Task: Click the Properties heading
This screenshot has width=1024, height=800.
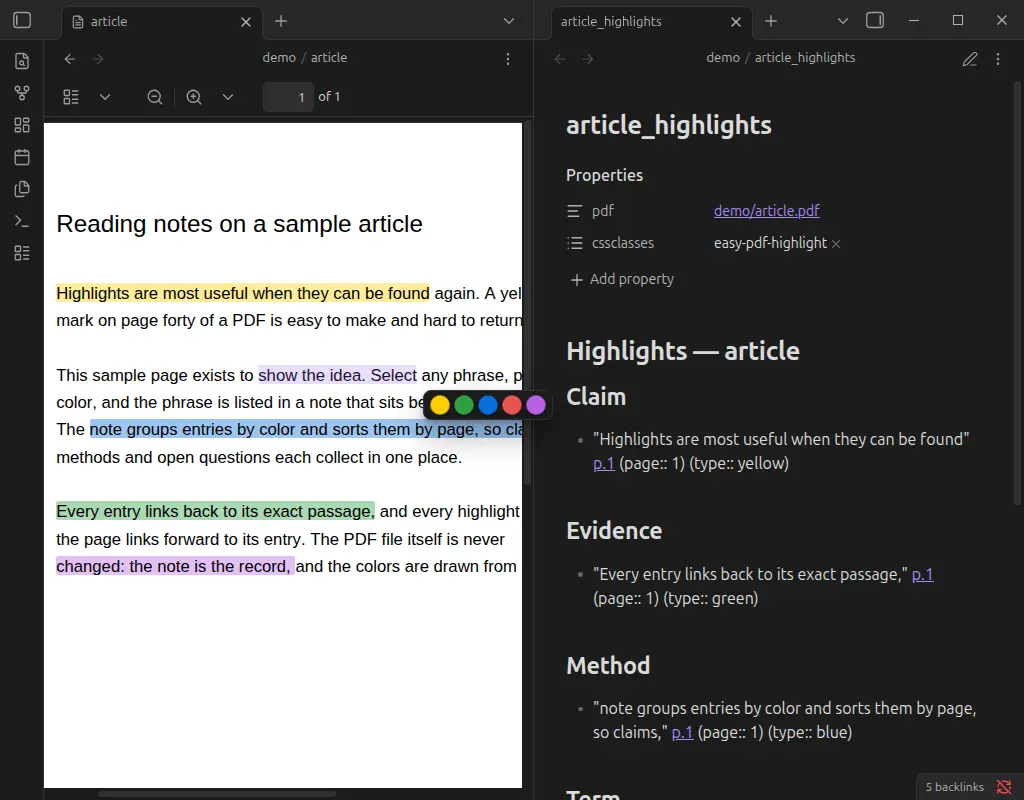Action: tap(604, 175)
